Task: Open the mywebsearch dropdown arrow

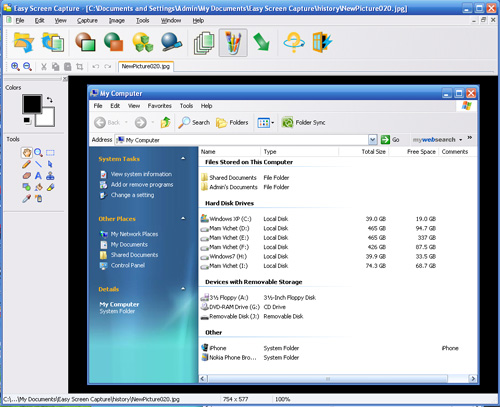Action: [461, 140]
